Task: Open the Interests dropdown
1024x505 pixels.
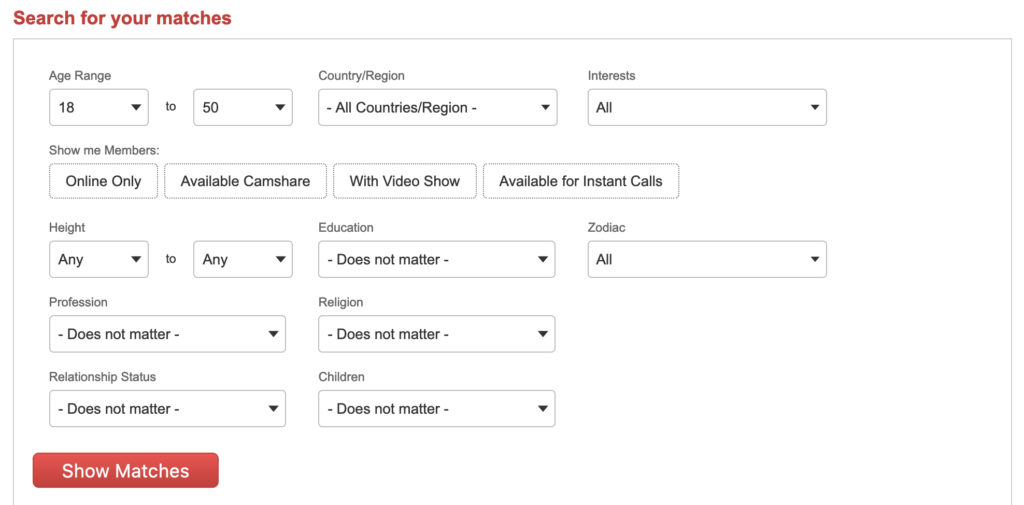Action: [707, 107]
